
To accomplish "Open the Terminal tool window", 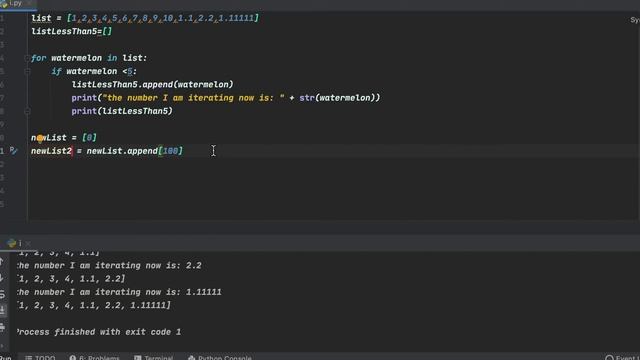I will click(x=153, y=358).
